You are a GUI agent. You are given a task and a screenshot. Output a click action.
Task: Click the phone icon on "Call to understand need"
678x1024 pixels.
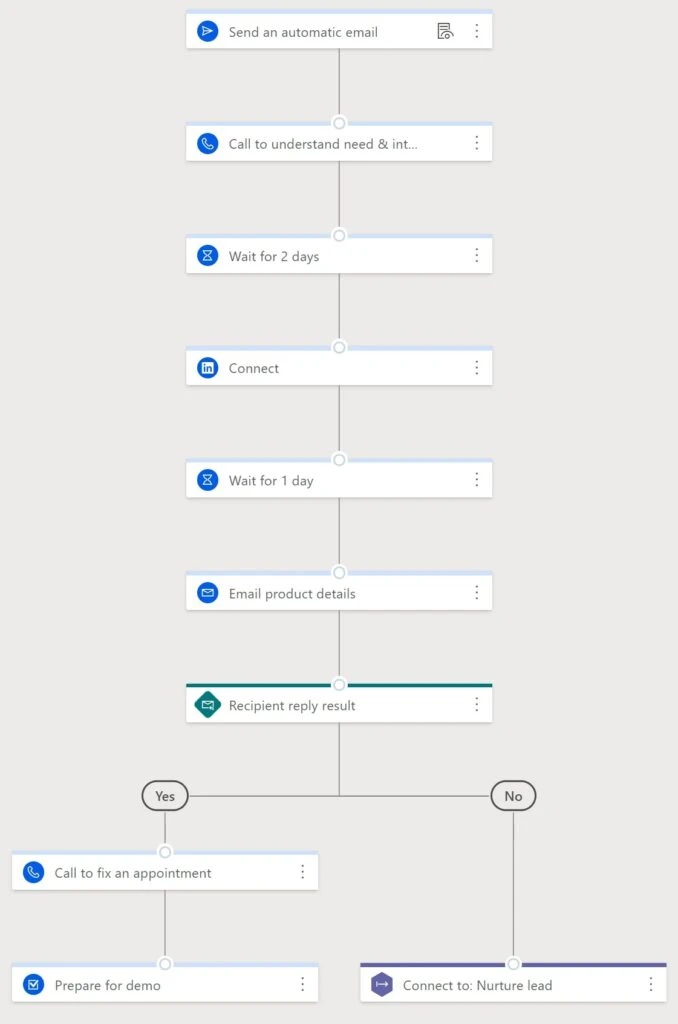(x=208, y=143)
